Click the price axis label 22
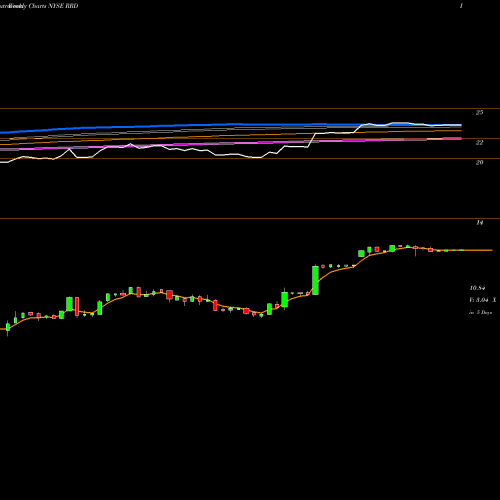The width and height of the screenshot is (500, 500). point(479,143)
